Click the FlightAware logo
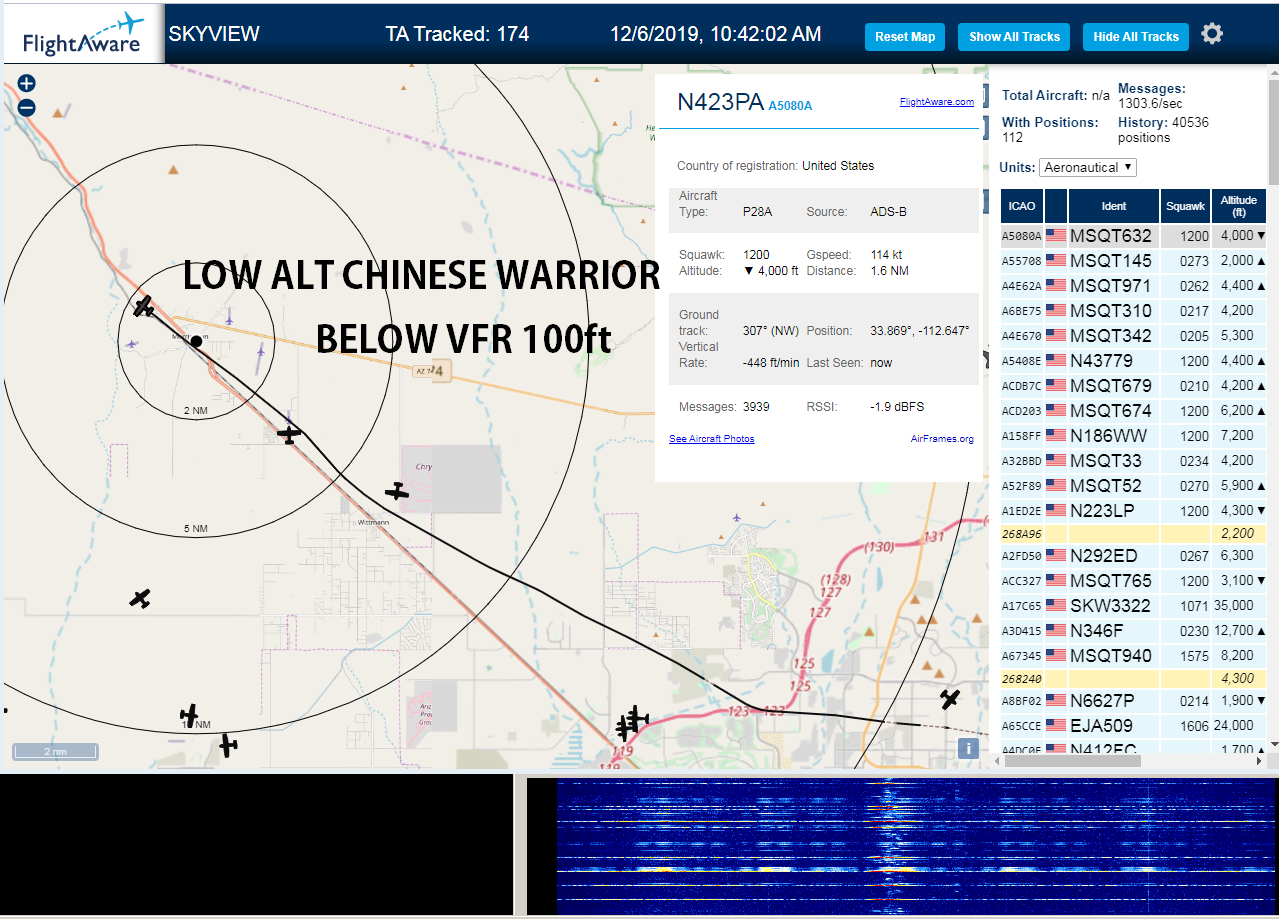The height and width of the screenshot is (919, 1279). coord(83,36)
